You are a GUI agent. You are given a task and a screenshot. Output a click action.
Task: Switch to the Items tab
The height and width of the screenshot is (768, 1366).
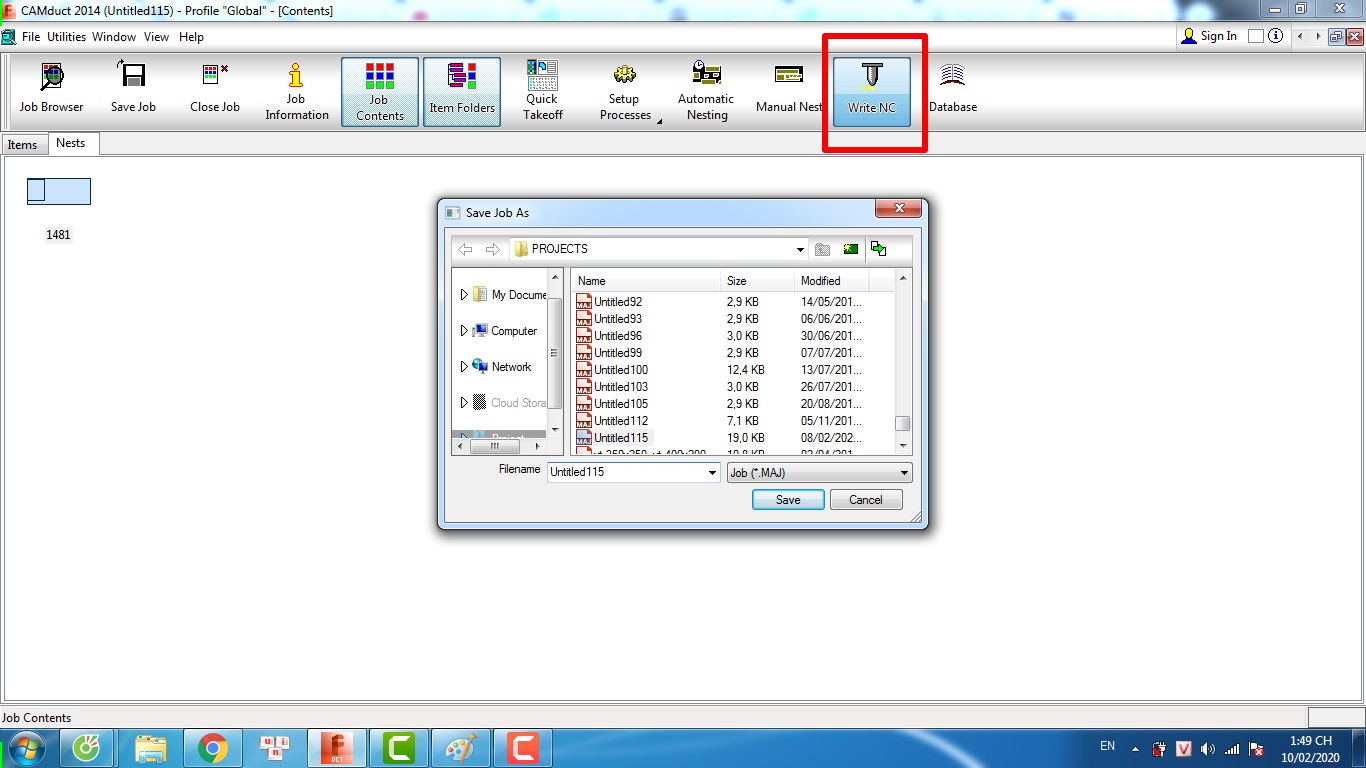pyautogui.click(x=22, y=145)
